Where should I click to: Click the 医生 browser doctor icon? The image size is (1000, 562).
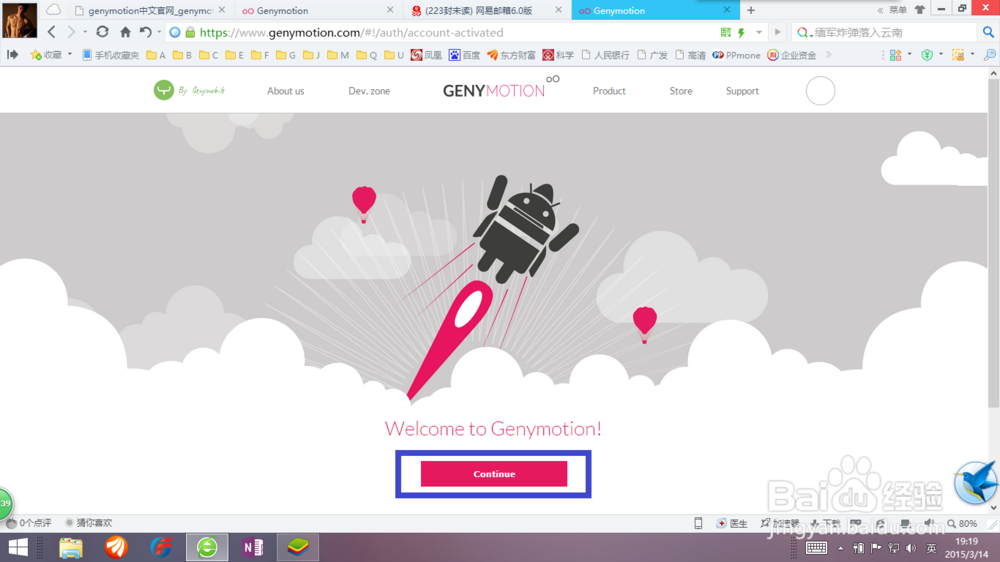pyautogui.click(x=732, y=523)
